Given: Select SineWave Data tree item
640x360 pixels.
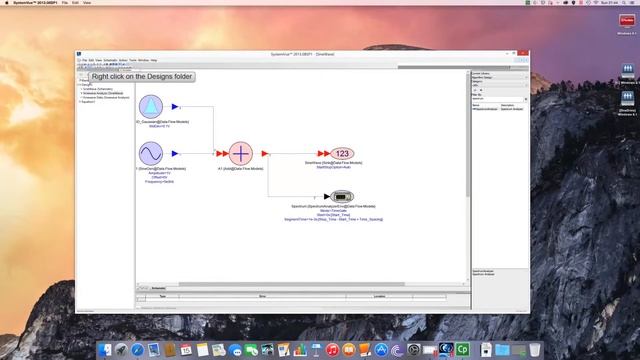Looking at the screenshot, I should [106, 98].
